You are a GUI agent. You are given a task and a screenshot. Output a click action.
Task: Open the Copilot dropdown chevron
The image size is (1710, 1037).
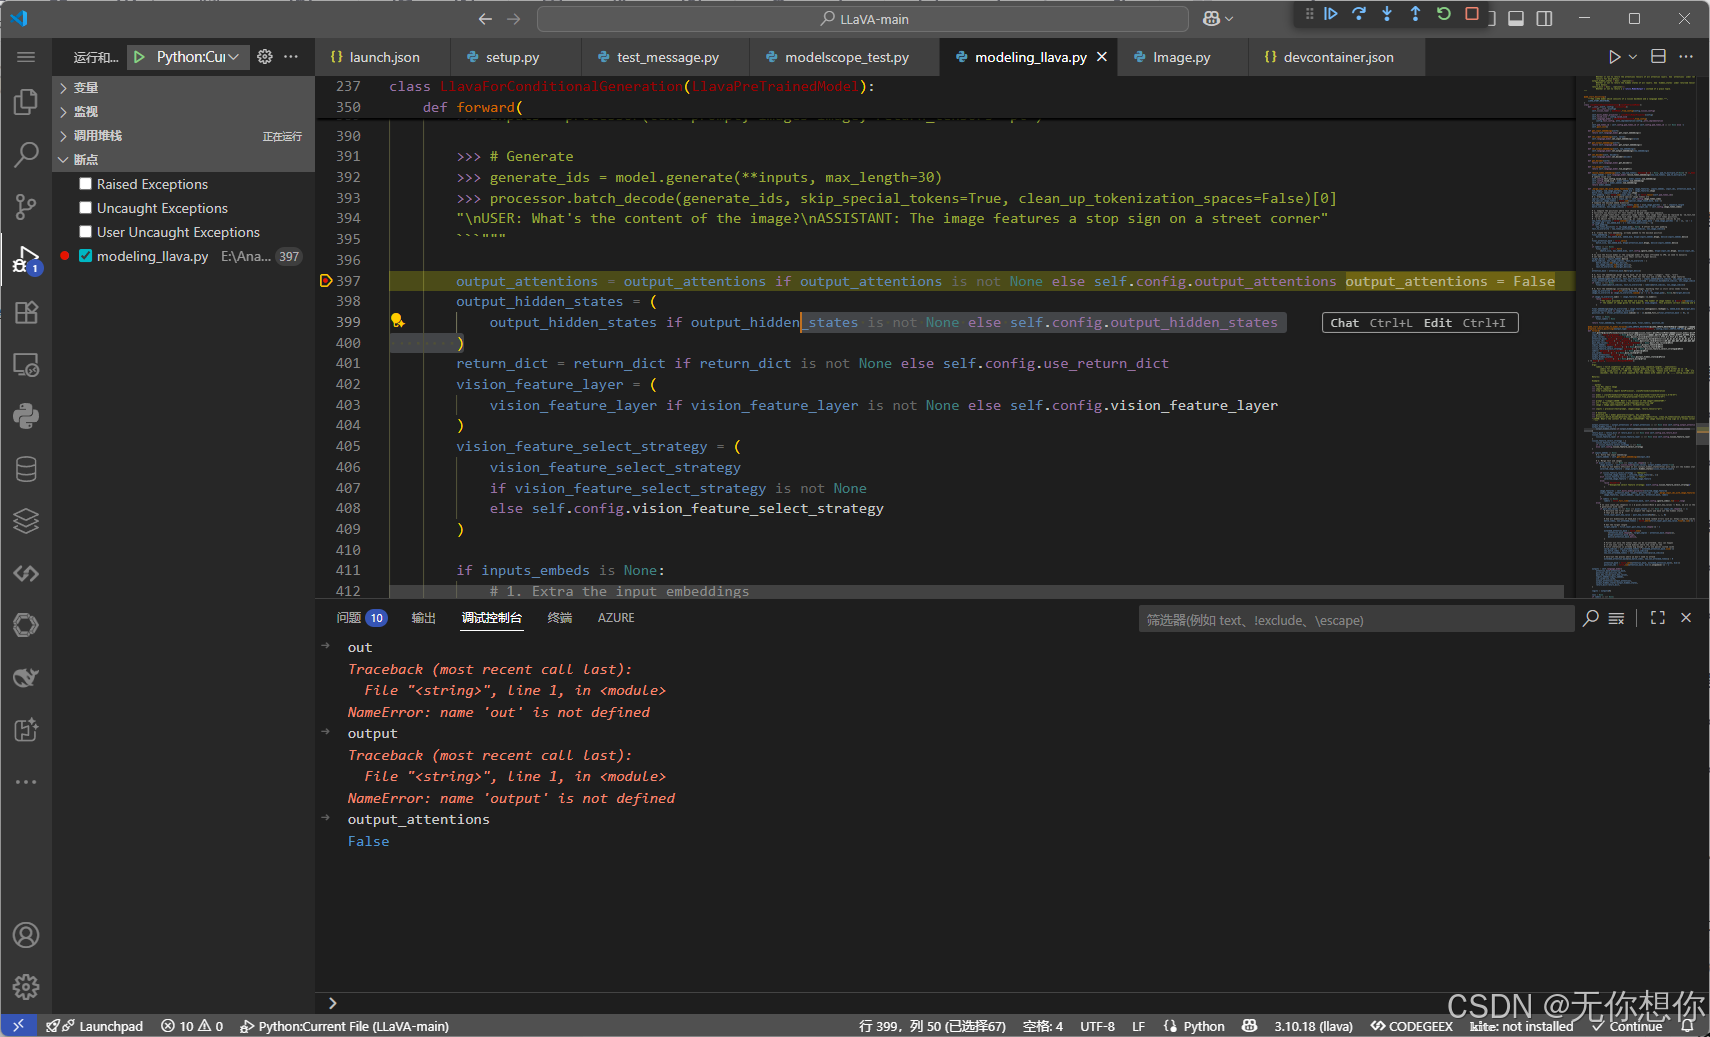(1229, 19)
